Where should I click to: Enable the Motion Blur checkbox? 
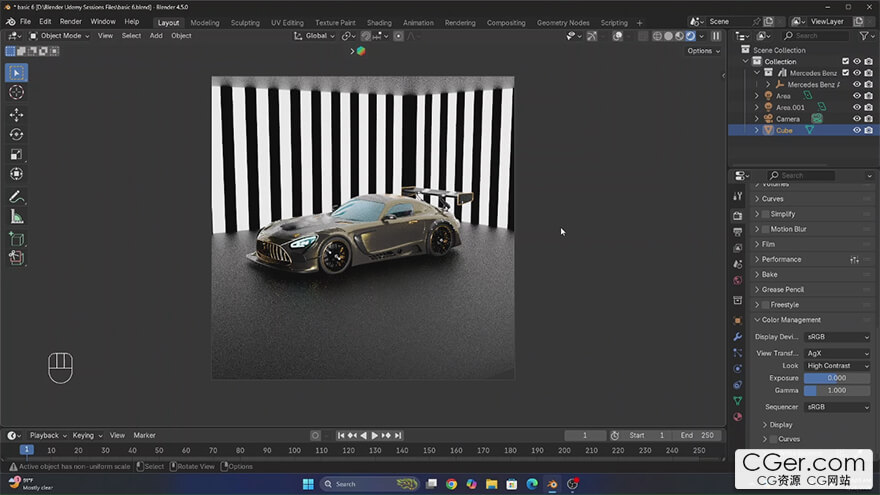(766, 230)
